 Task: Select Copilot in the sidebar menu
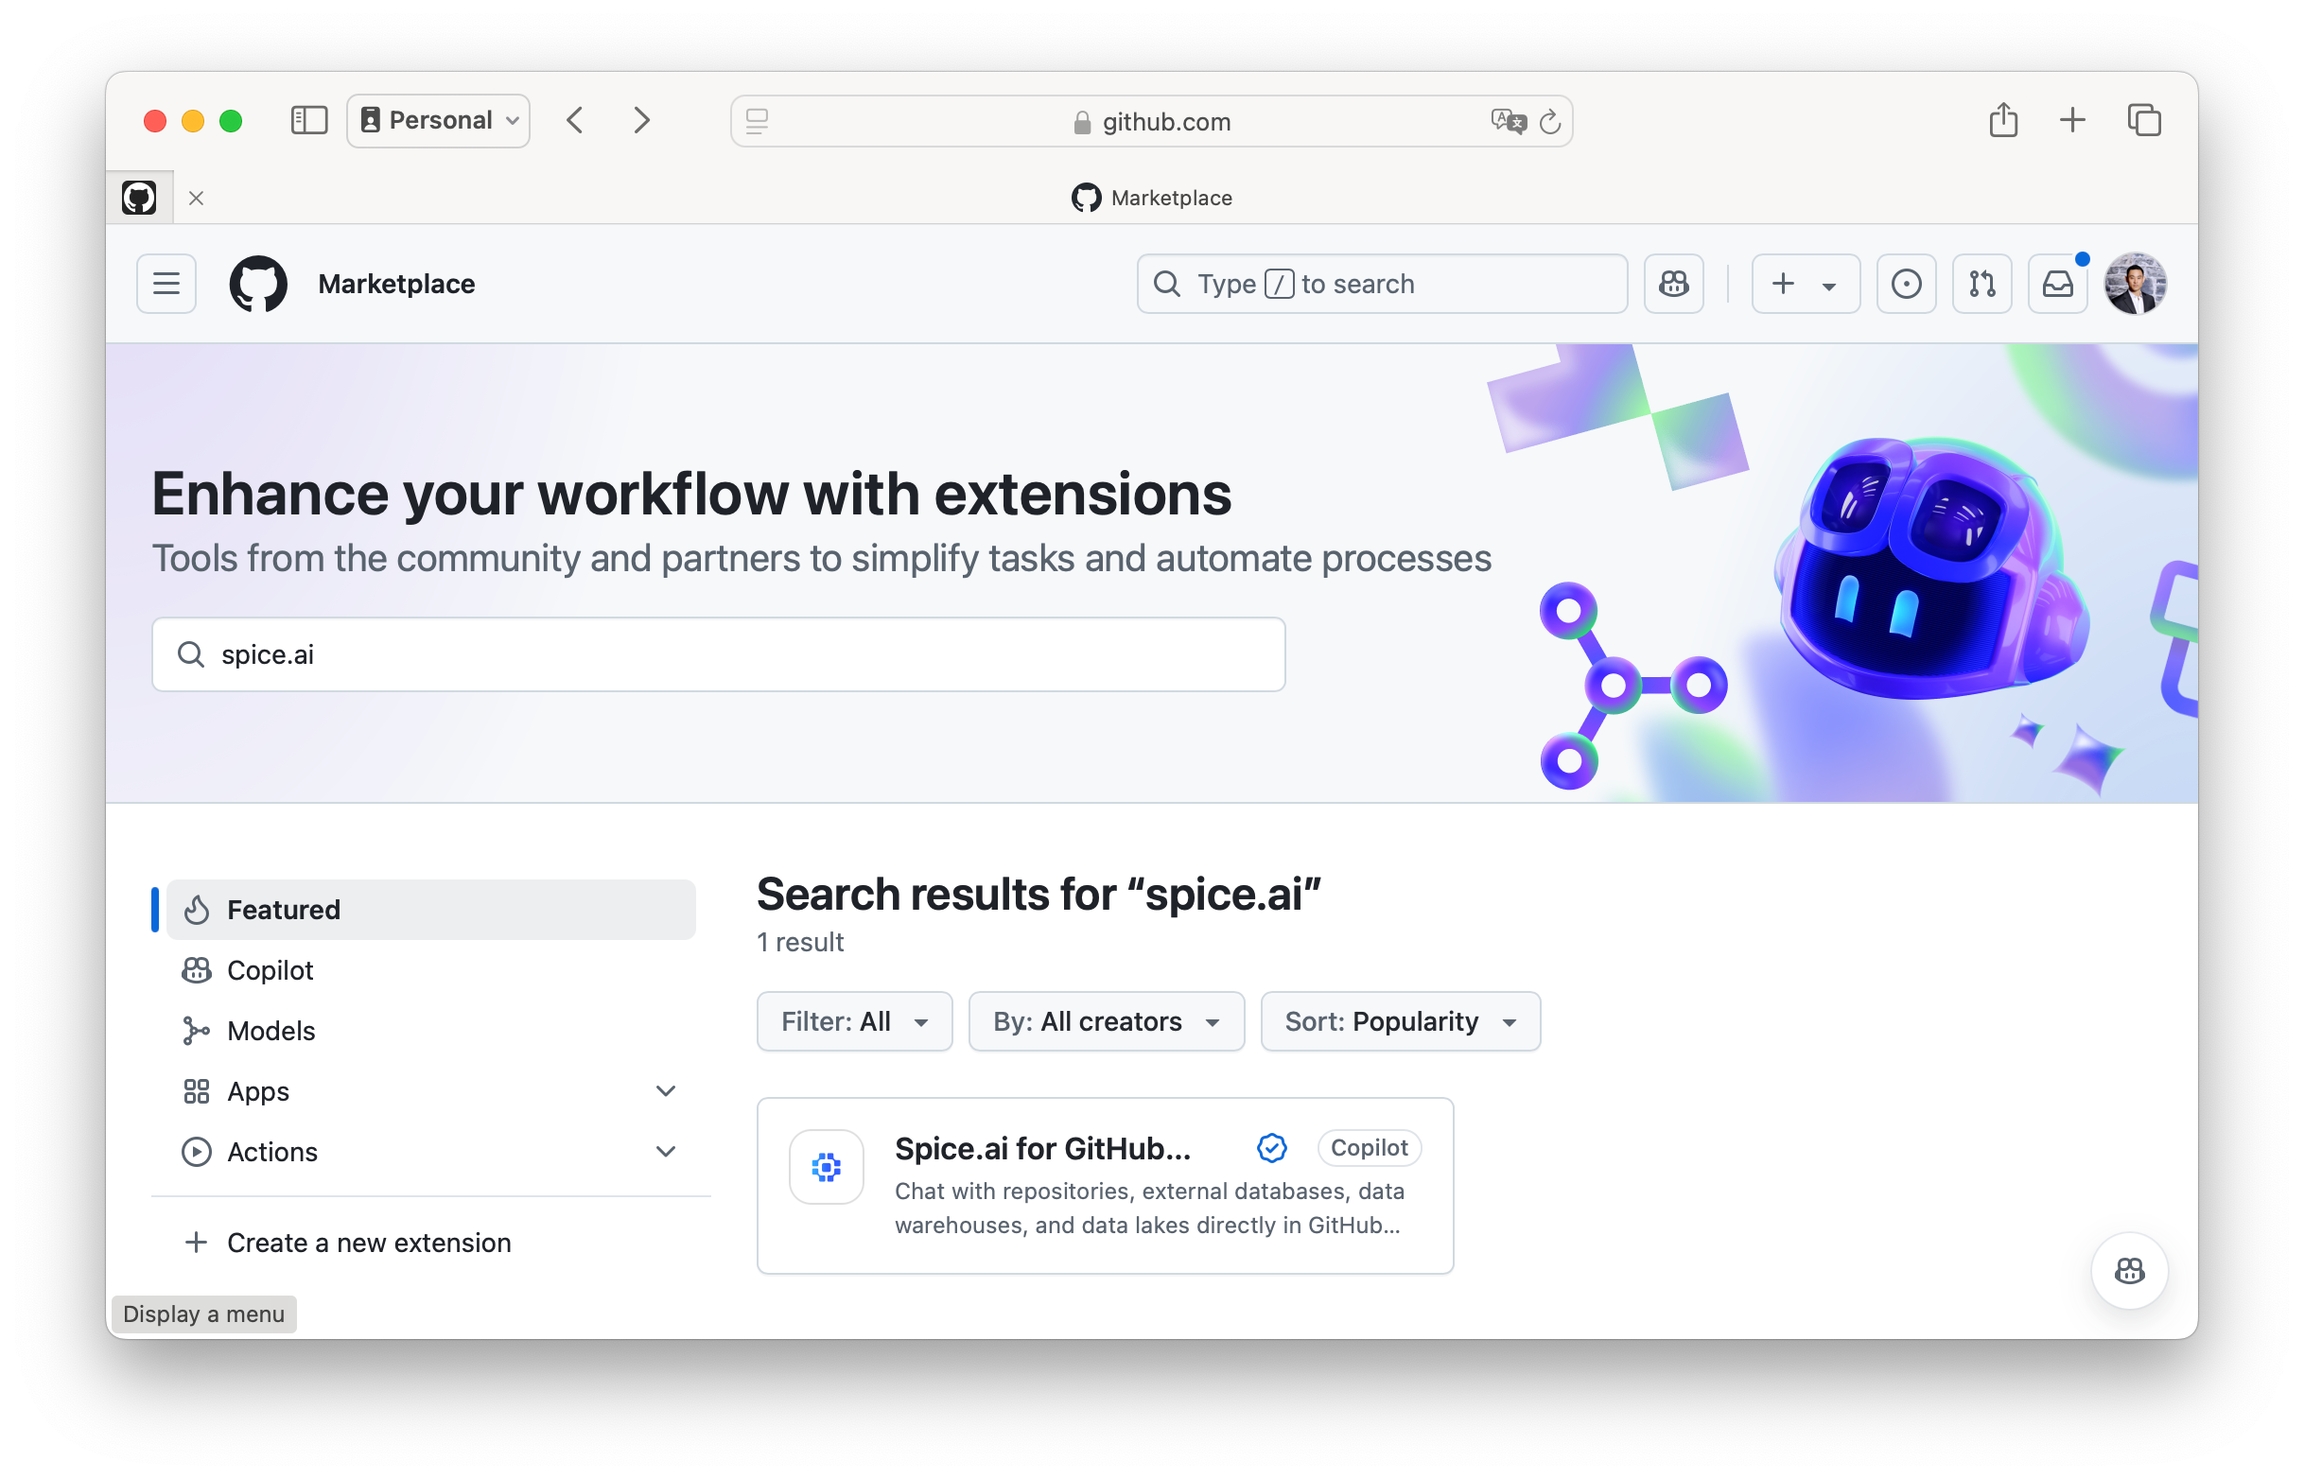[x=270, y=970]
